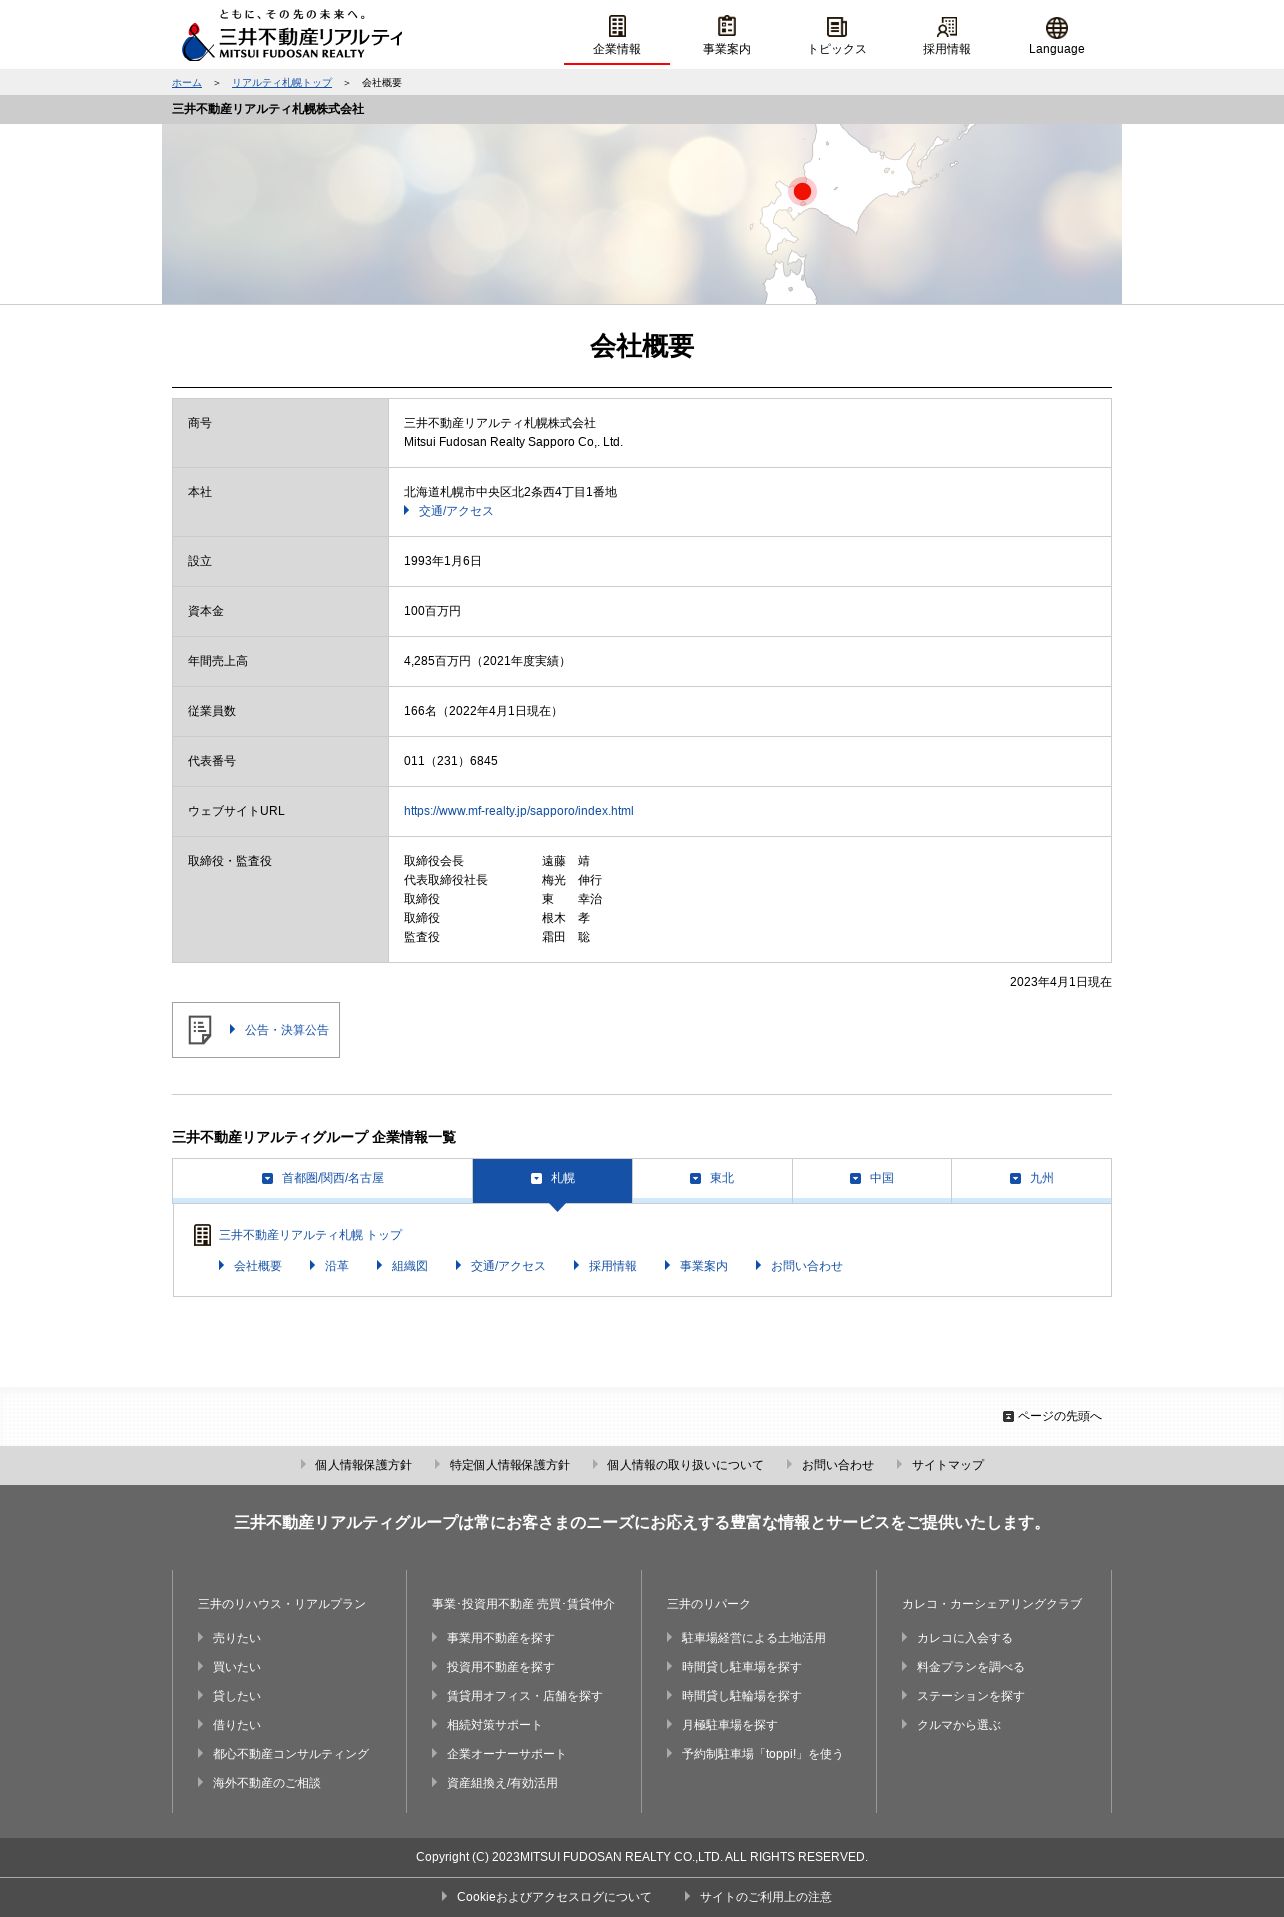Open 時間貸し駐輪場を探す link

[x=741, y=1696]
